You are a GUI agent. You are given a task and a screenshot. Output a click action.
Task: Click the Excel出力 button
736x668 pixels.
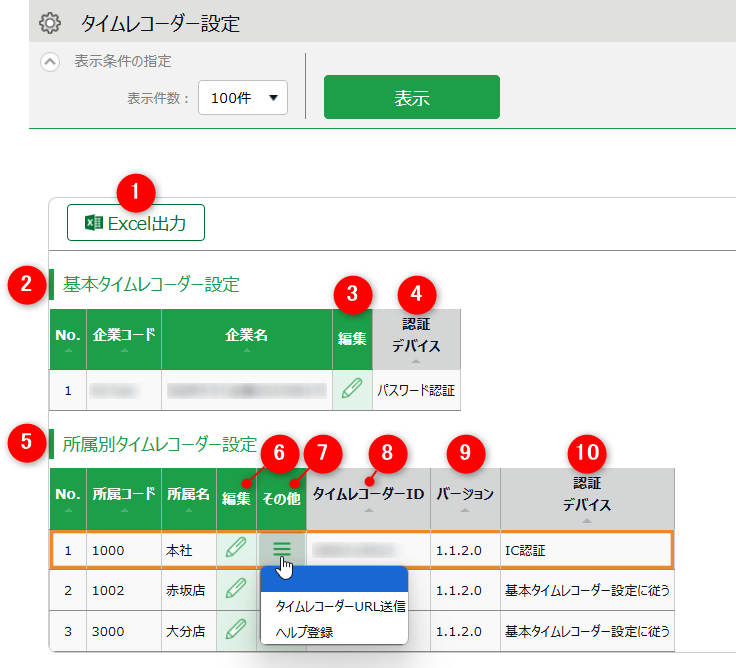coord(136,223)
